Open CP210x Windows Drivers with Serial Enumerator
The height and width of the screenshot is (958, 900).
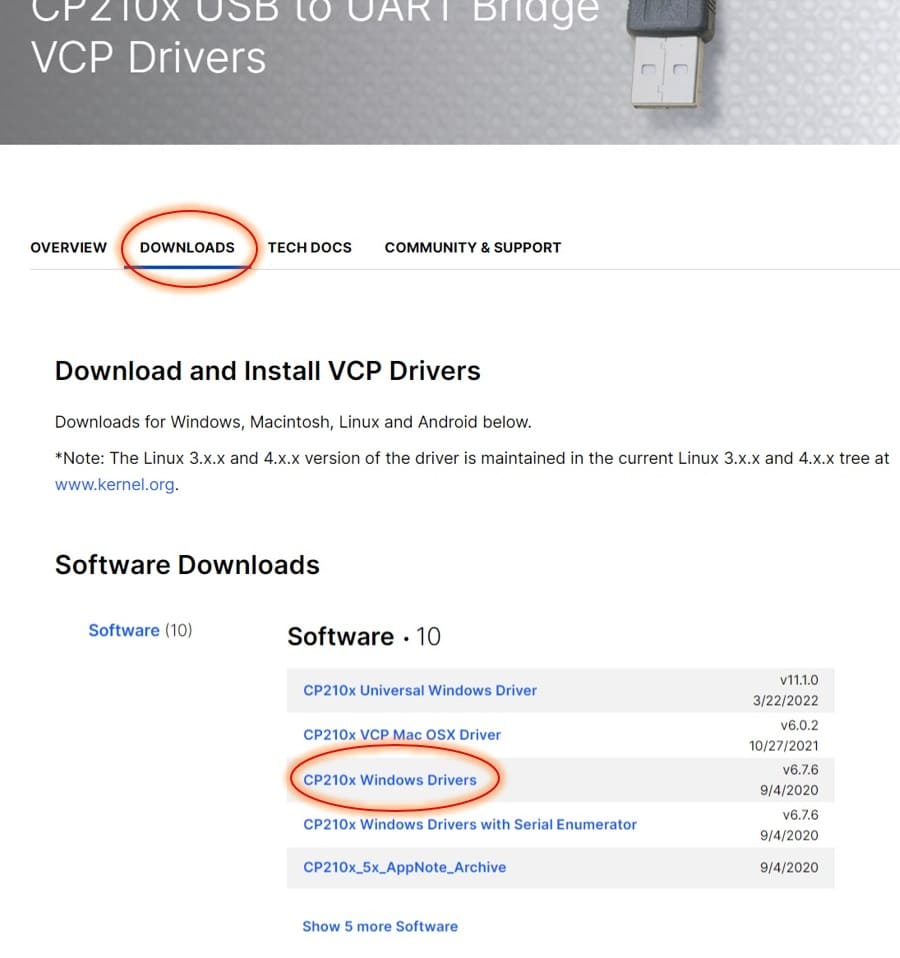470,824
